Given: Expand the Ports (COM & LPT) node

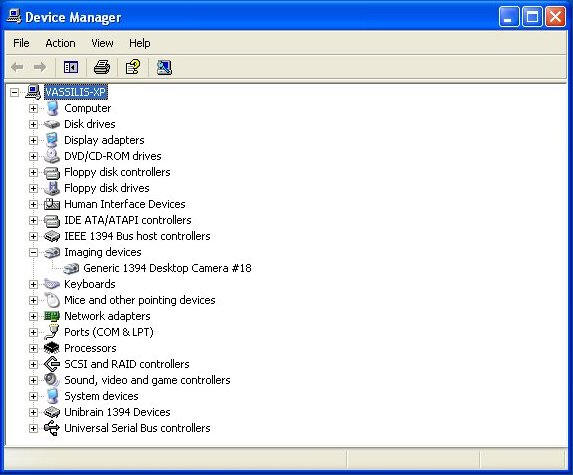Looking at the screenshot, I should [x=33, y=332].
